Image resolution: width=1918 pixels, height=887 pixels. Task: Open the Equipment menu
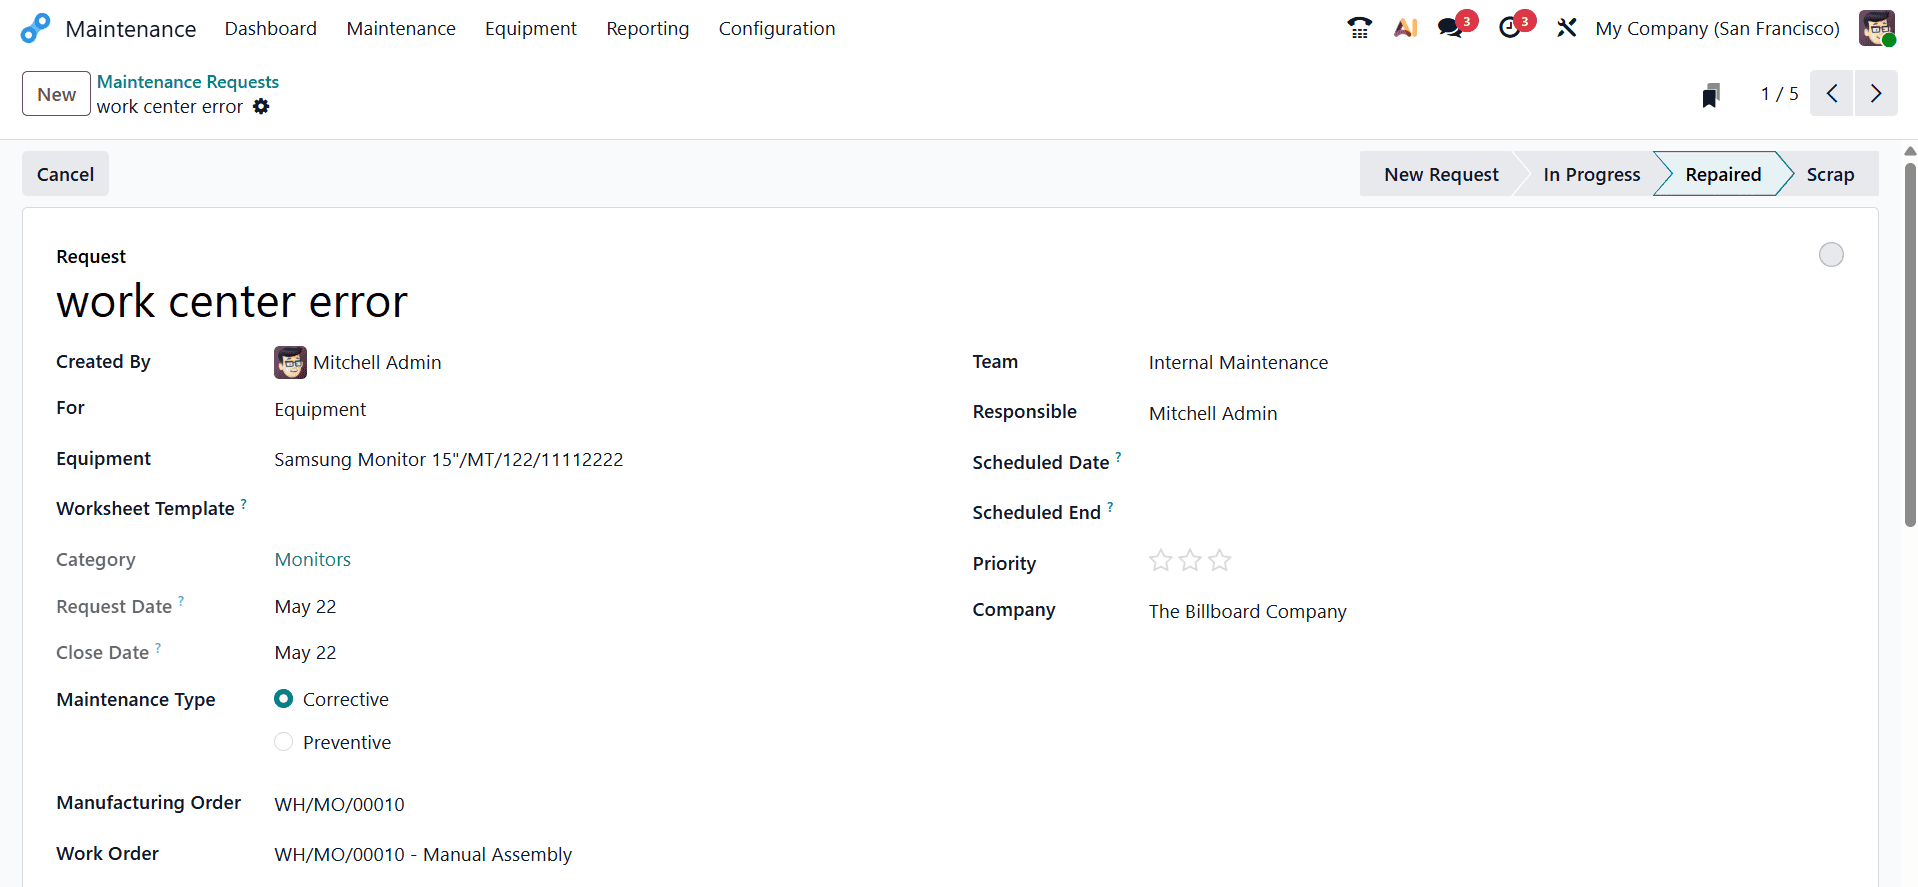[531, 28]
